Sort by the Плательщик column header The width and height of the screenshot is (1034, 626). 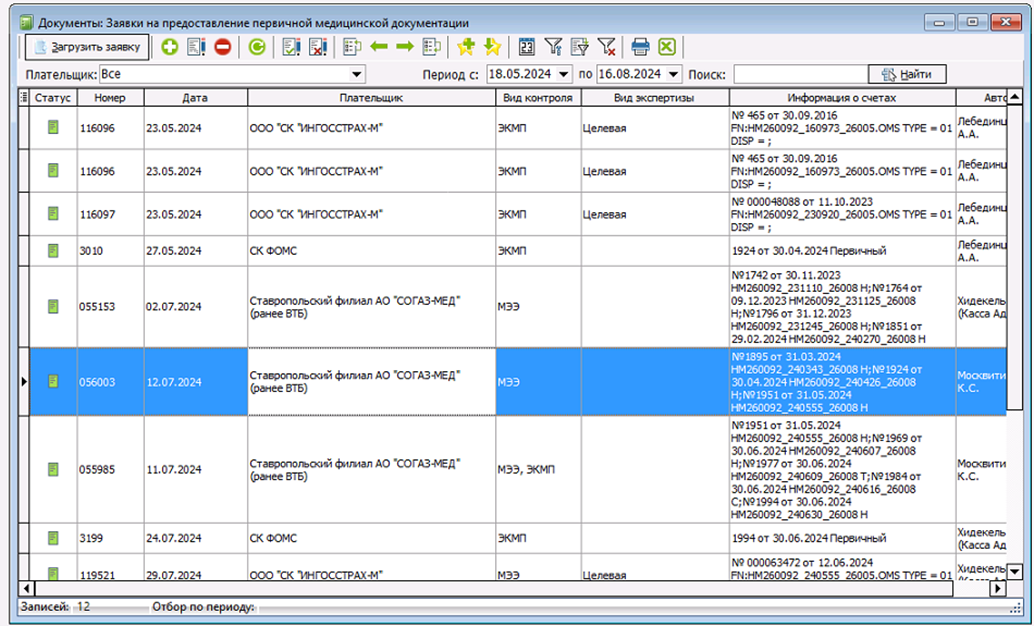click(371, 98)
